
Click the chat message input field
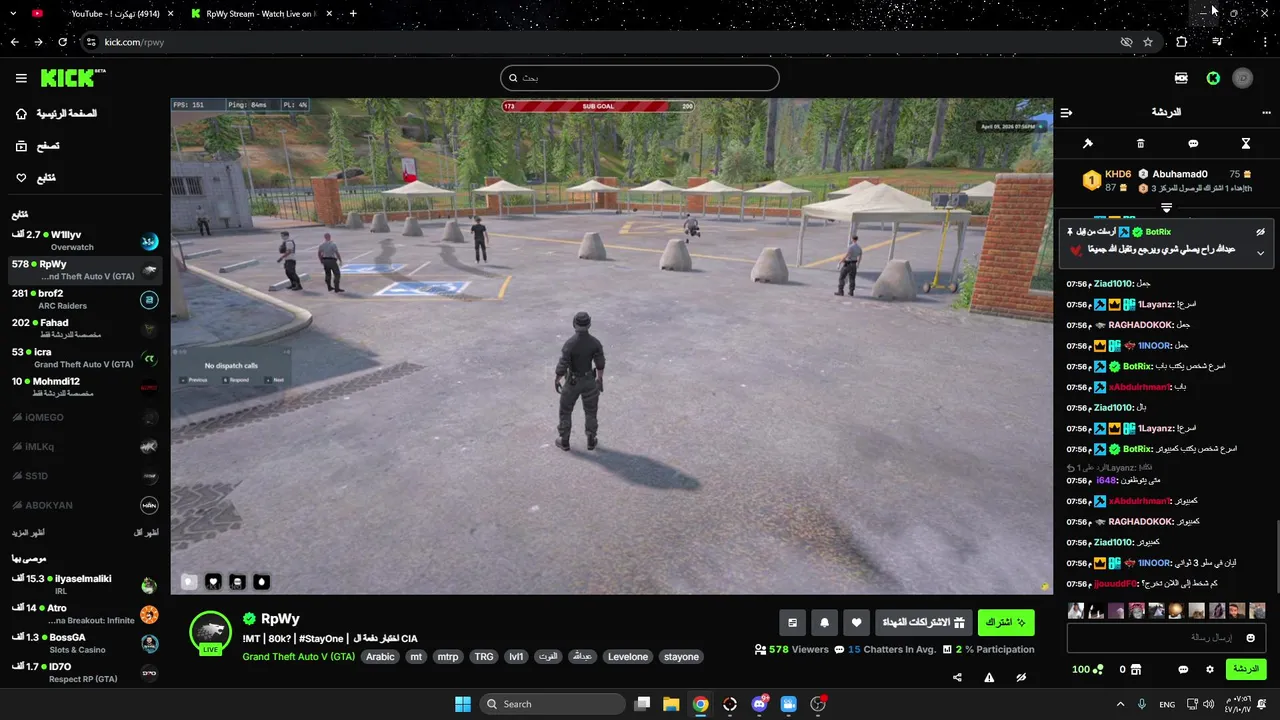click(1166, 637)
